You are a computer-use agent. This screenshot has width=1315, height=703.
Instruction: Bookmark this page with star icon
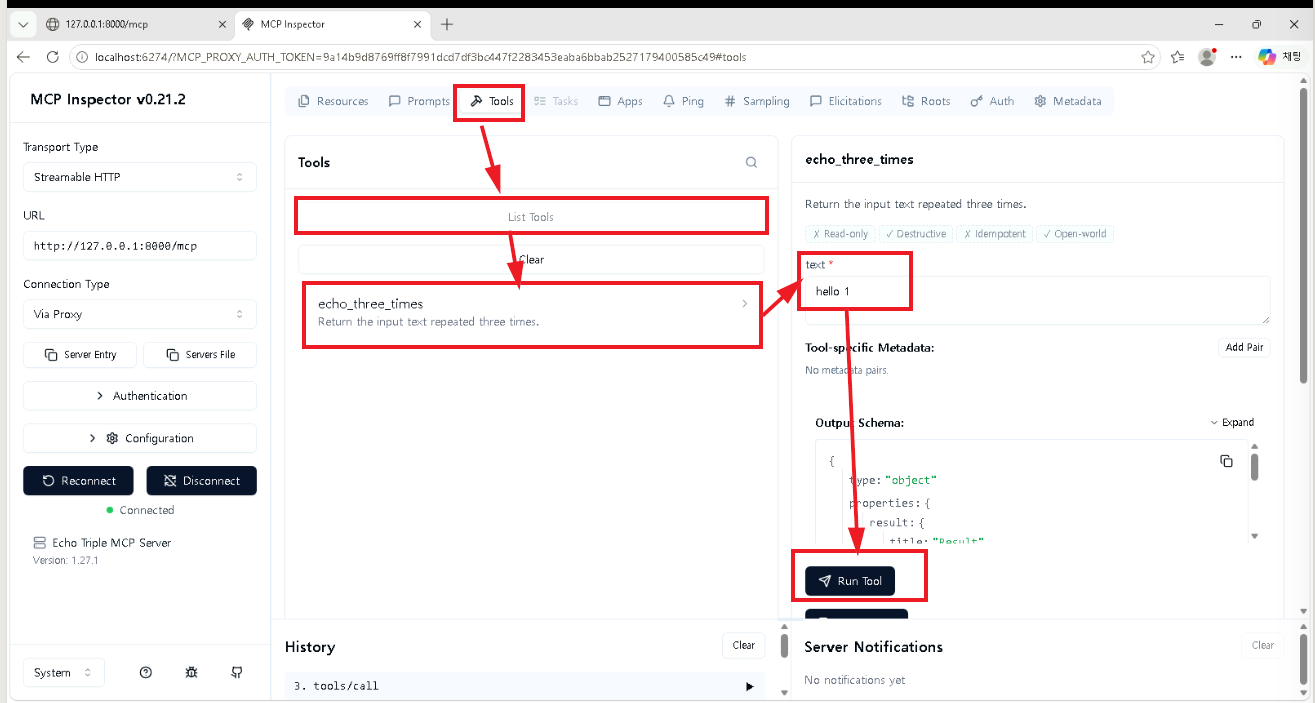(1148, 57)
